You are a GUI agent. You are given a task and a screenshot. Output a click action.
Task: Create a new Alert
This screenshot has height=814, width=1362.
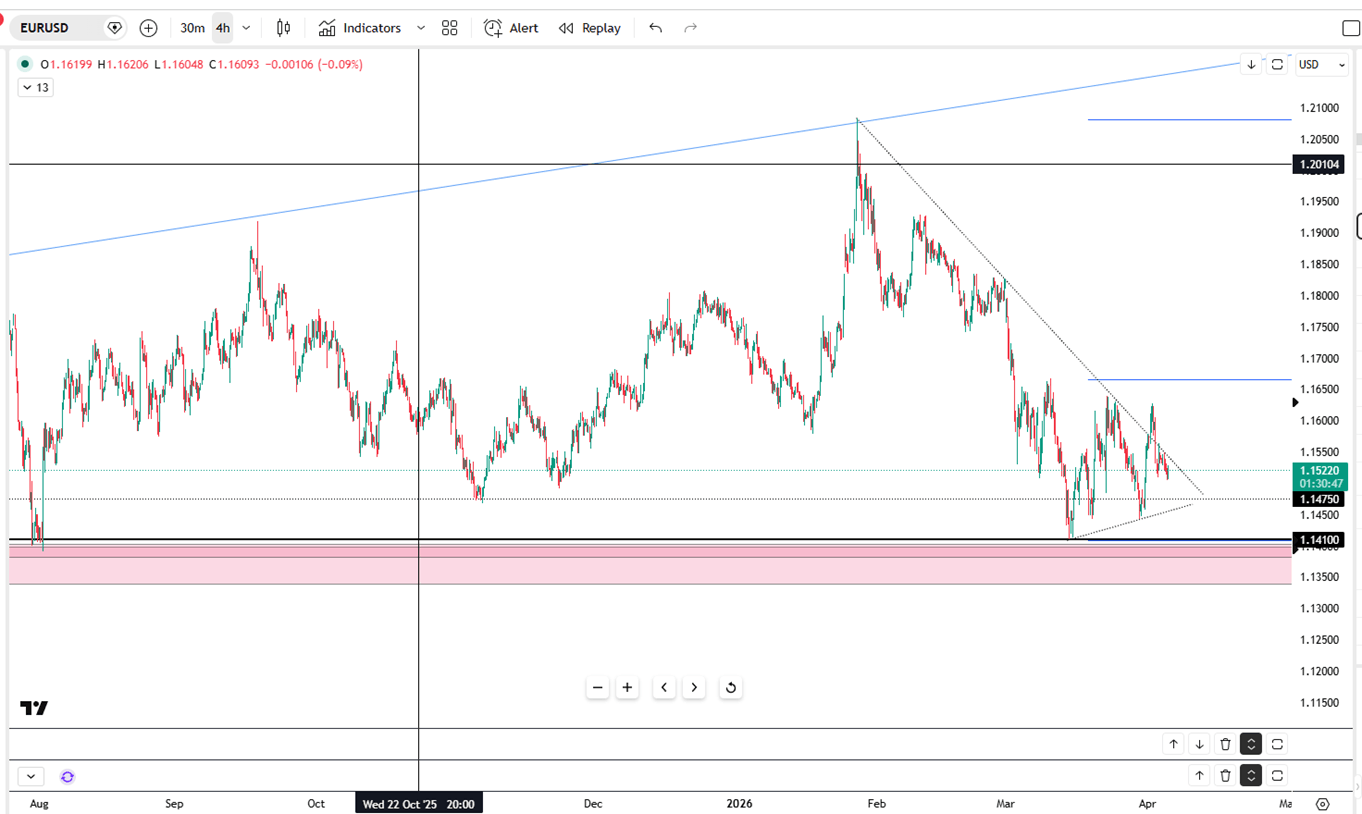pyautogui.click(x=511, y=28)
